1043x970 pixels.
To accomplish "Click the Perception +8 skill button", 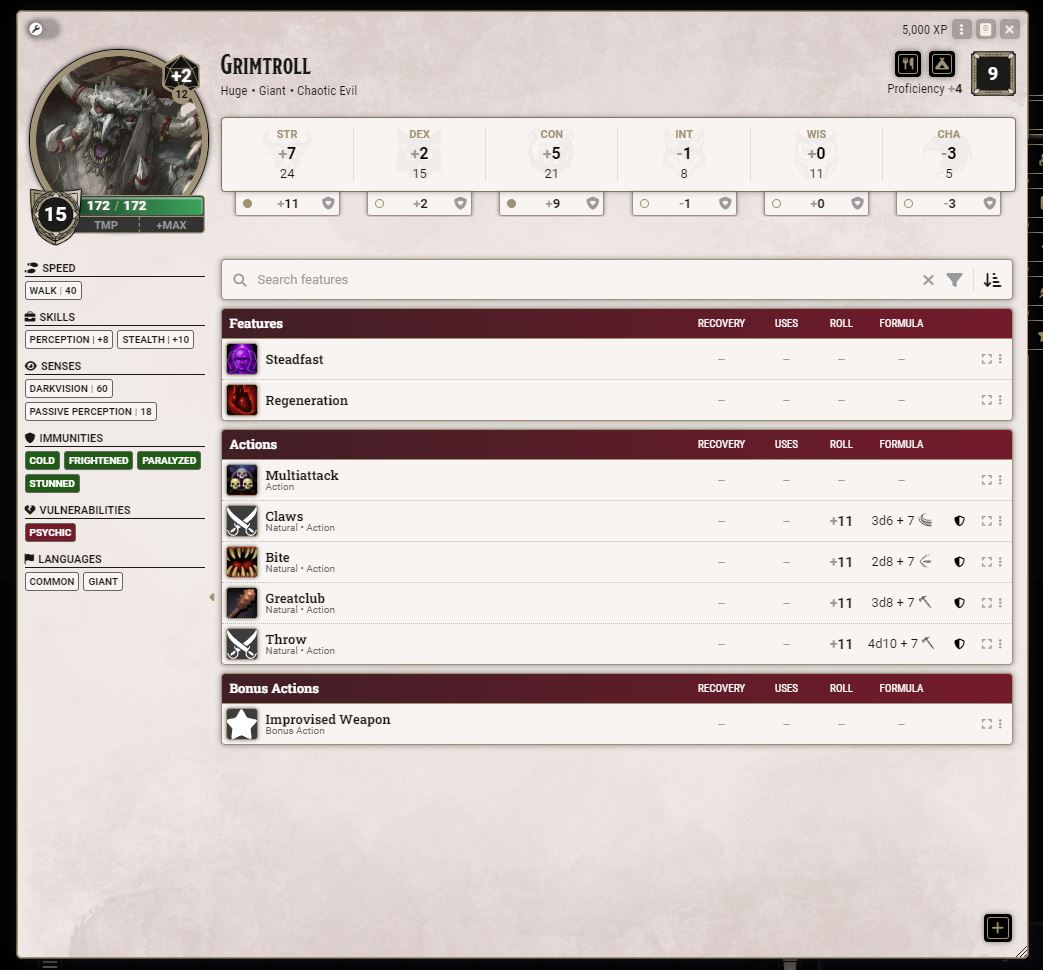I will 69,340.
